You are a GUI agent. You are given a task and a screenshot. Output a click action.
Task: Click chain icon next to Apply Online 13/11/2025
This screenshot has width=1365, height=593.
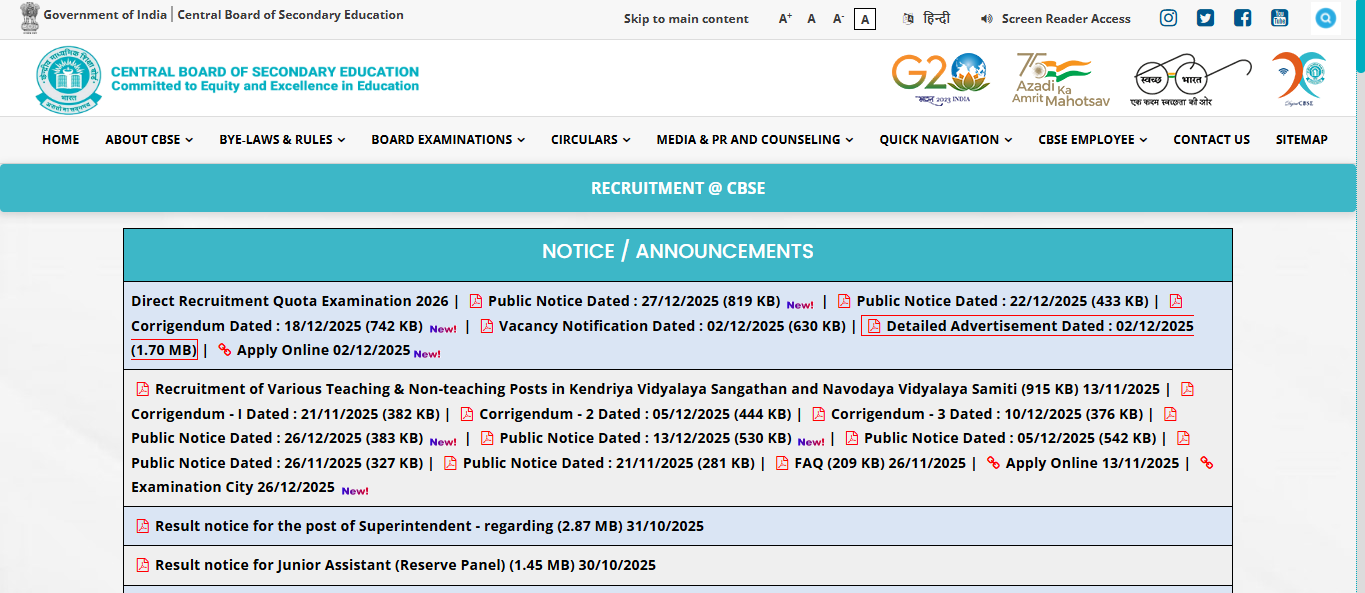click(x=994, y=462)
